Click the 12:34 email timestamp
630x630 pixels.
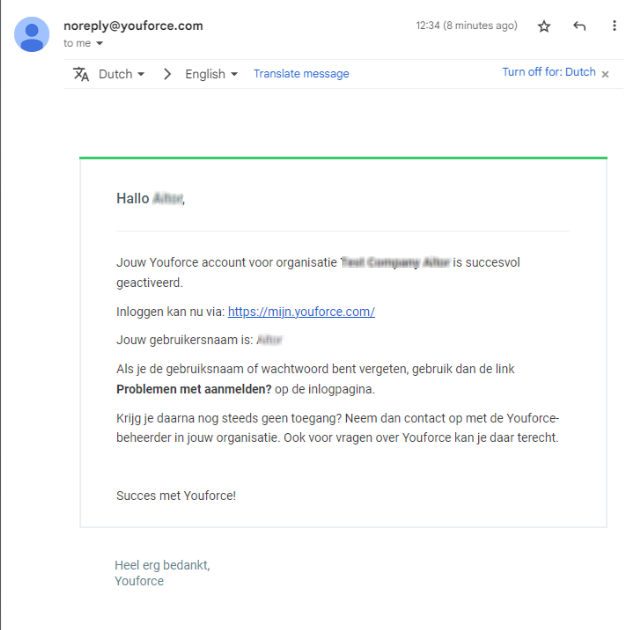pos(466,26)
